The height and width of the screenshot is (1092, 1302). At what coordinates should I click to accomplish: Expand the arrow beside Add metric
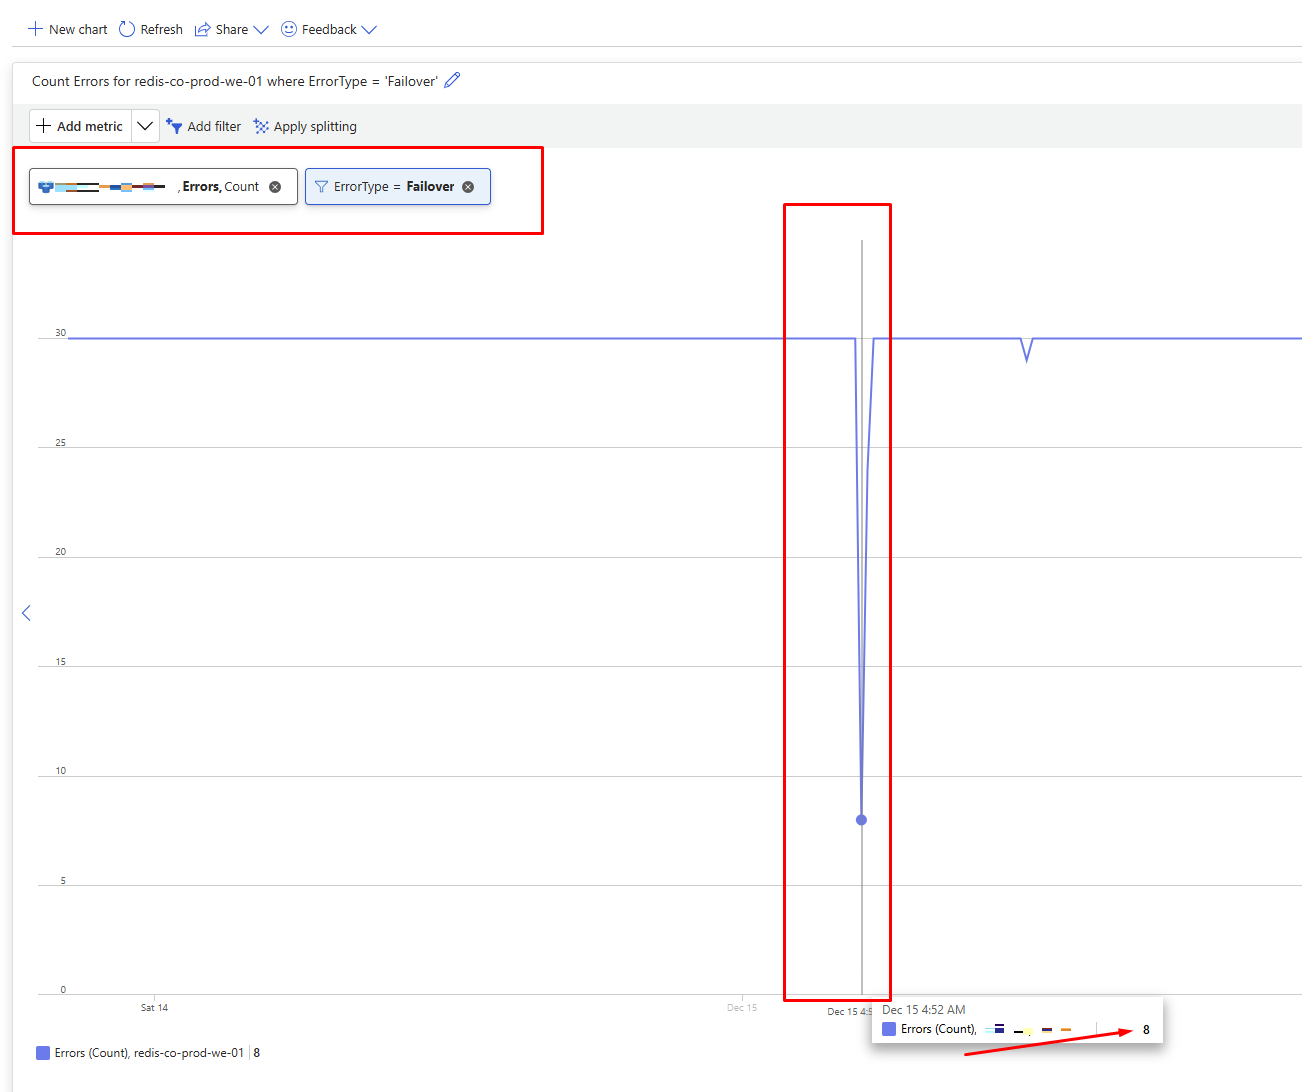145,126
